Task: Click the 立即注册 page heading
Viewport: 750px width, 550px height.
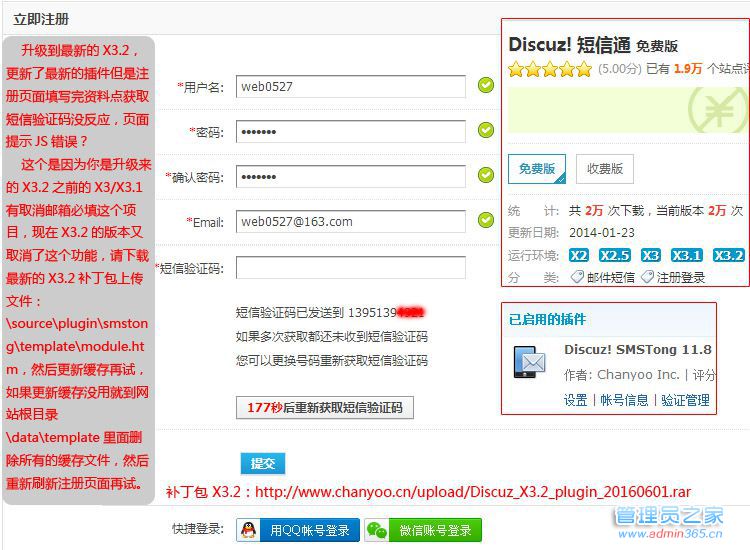Action: pos(41,19)
